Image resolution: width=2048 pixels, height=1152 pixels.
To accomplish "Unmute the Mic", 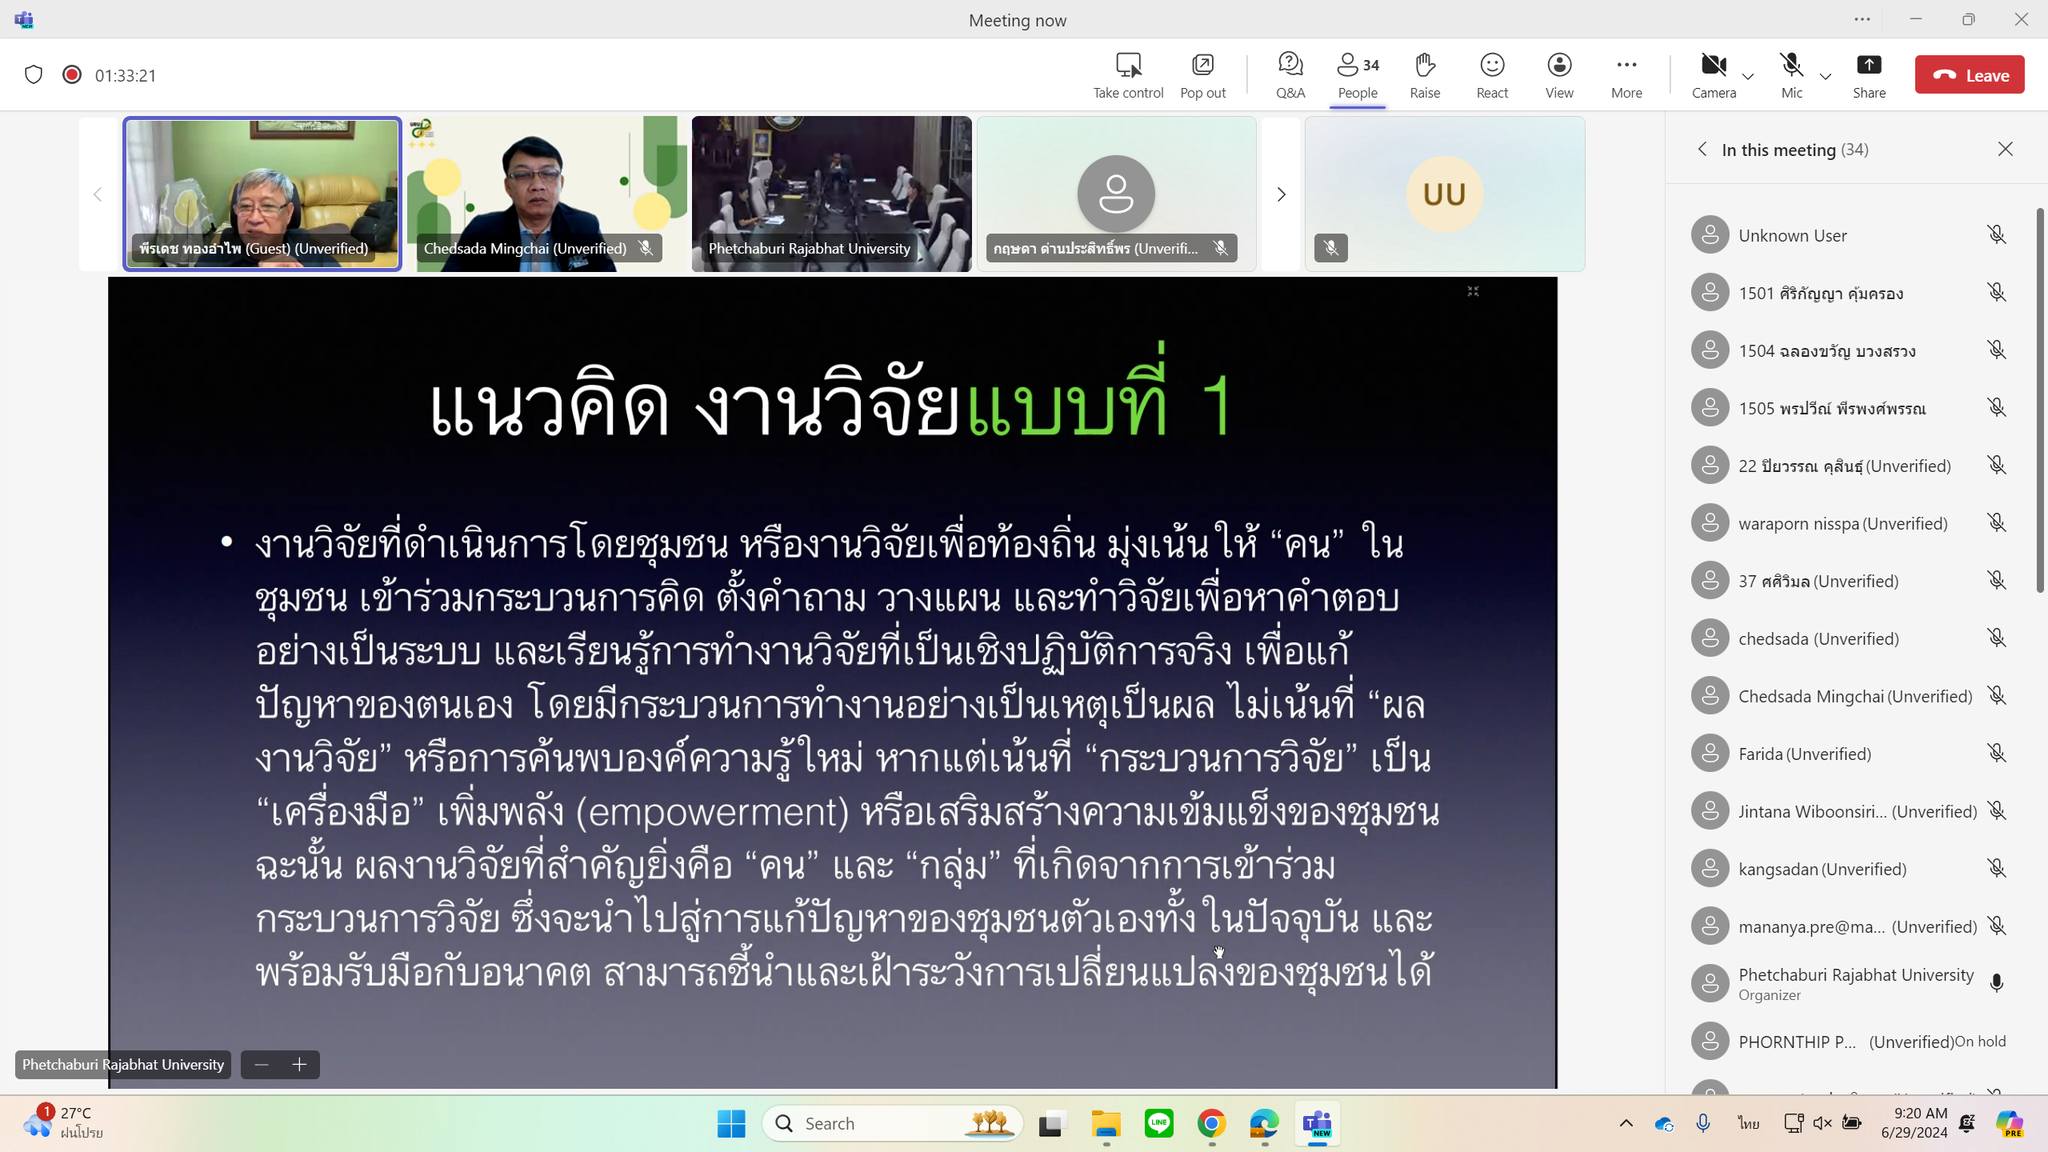I will (1791, 66).
